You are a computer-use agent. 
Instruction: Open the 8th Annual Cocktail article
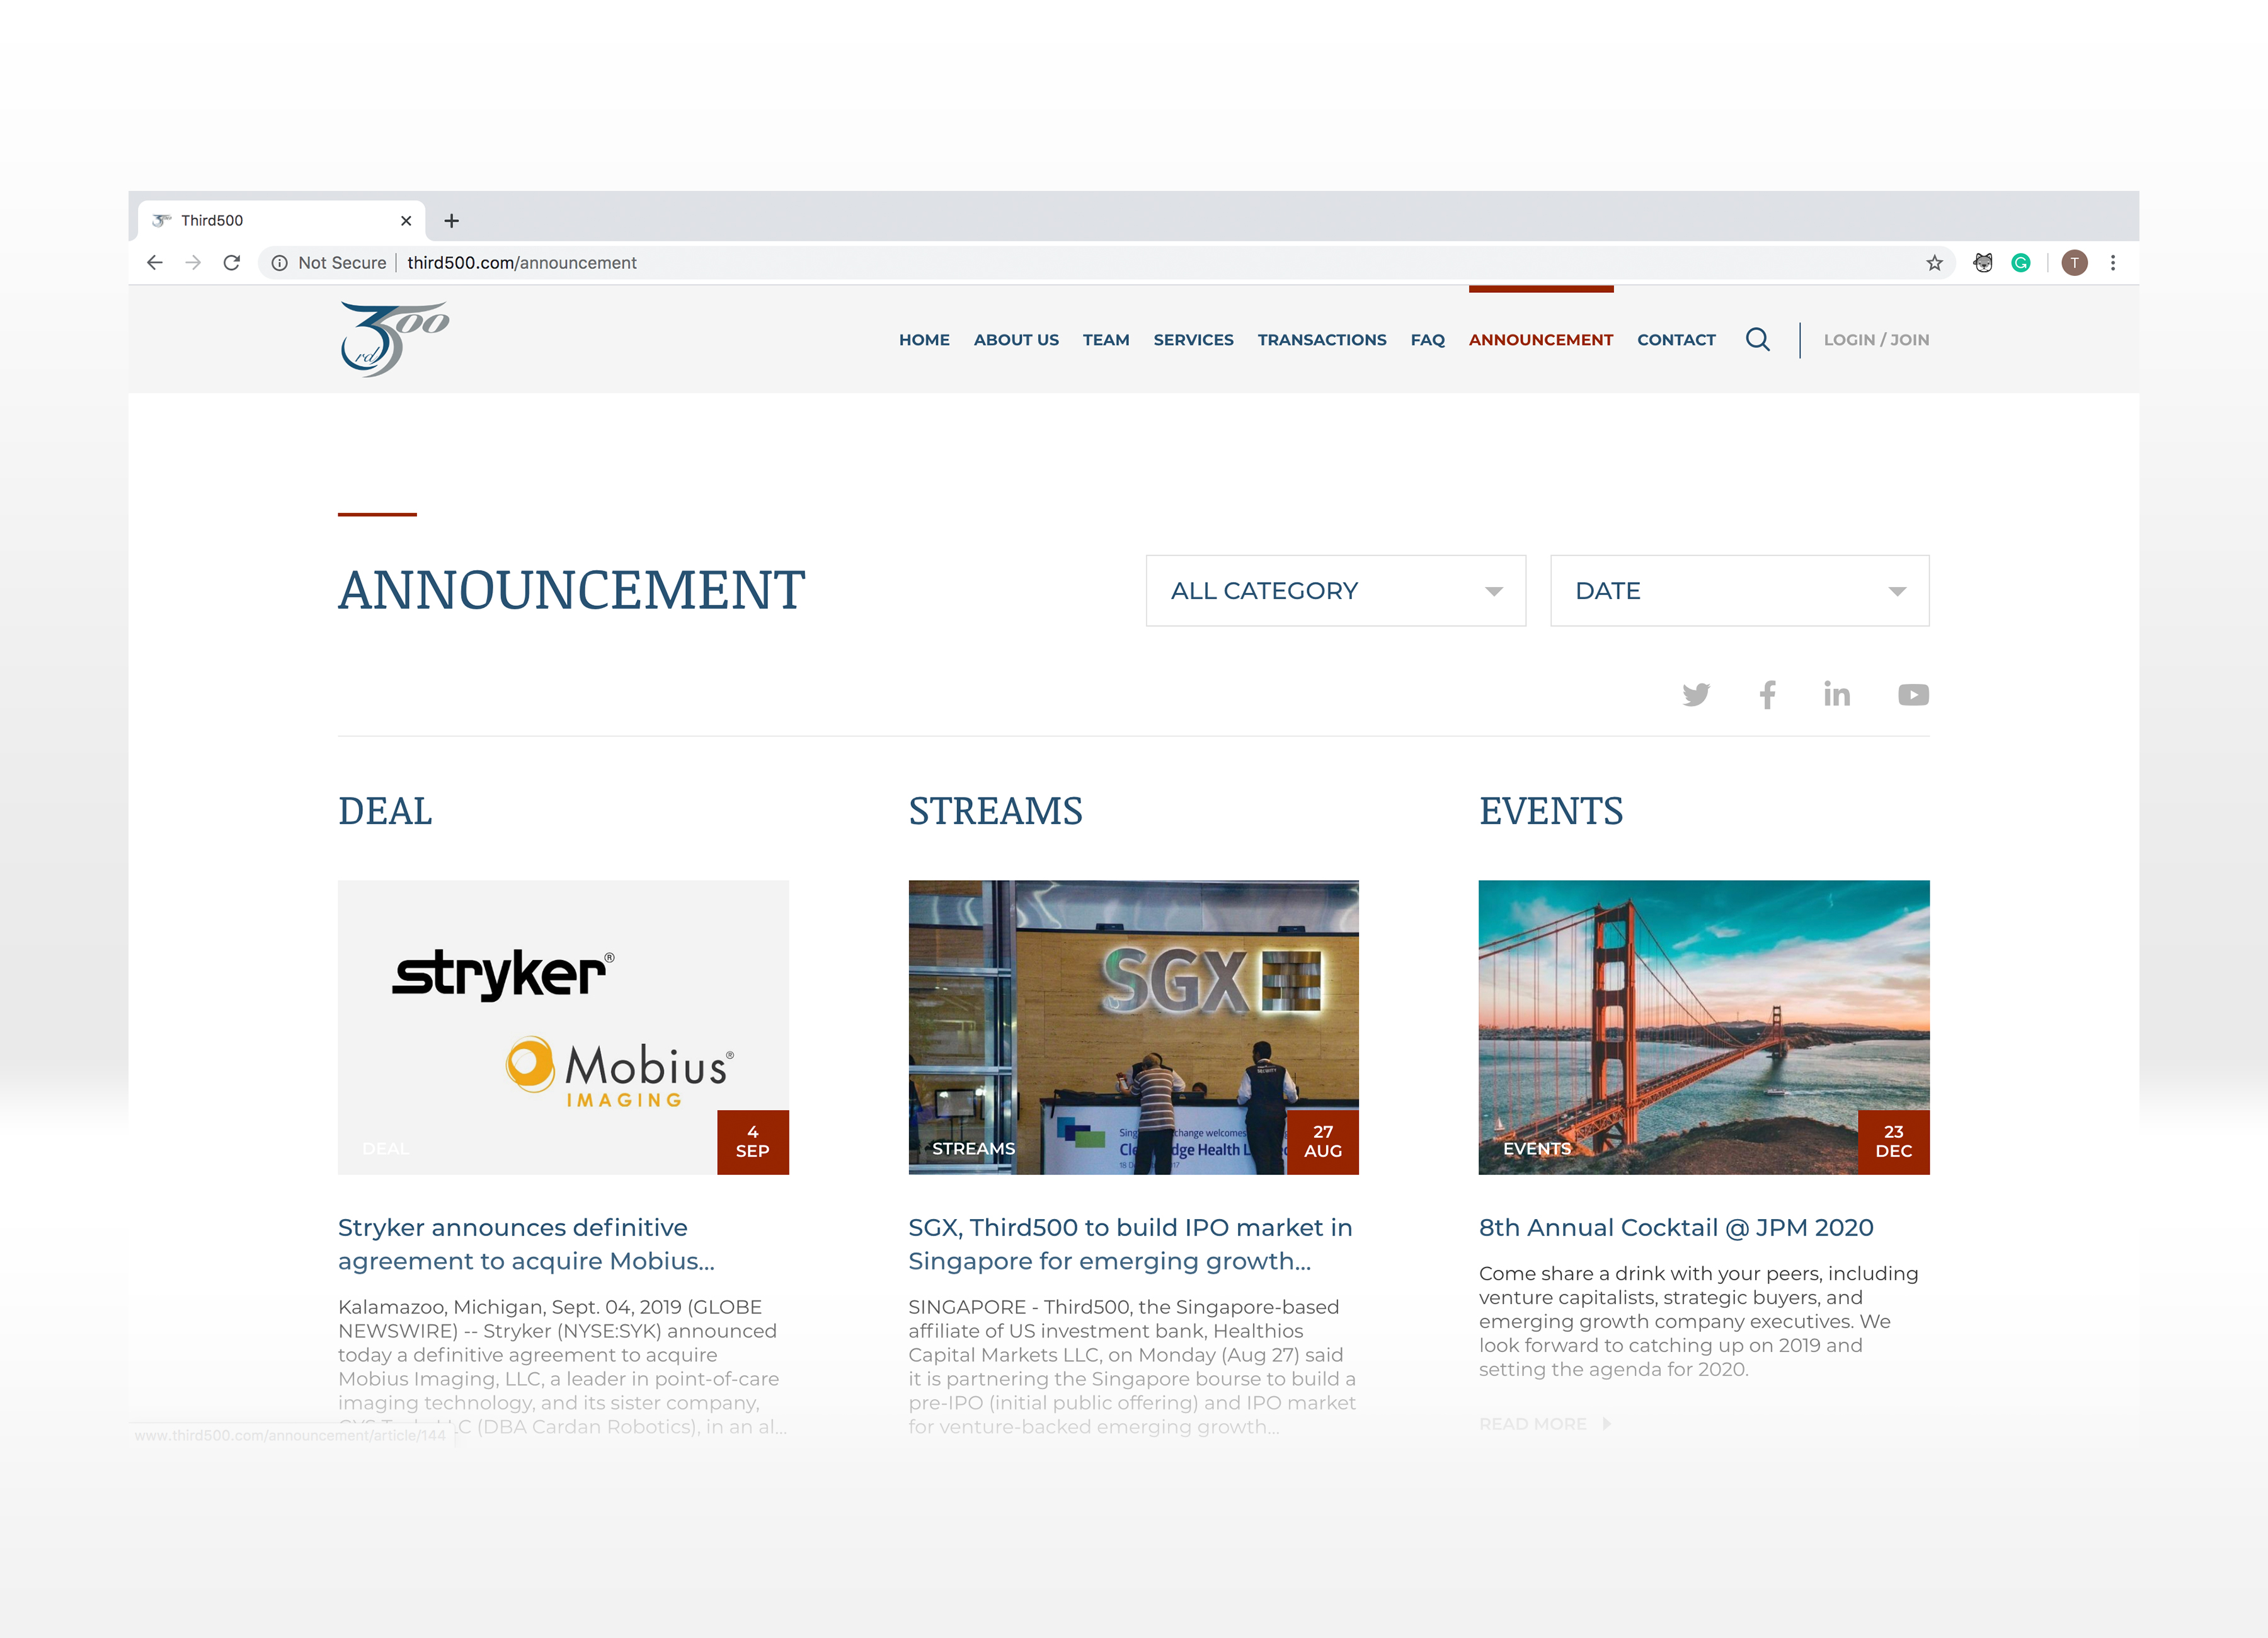(1676, 1227)
